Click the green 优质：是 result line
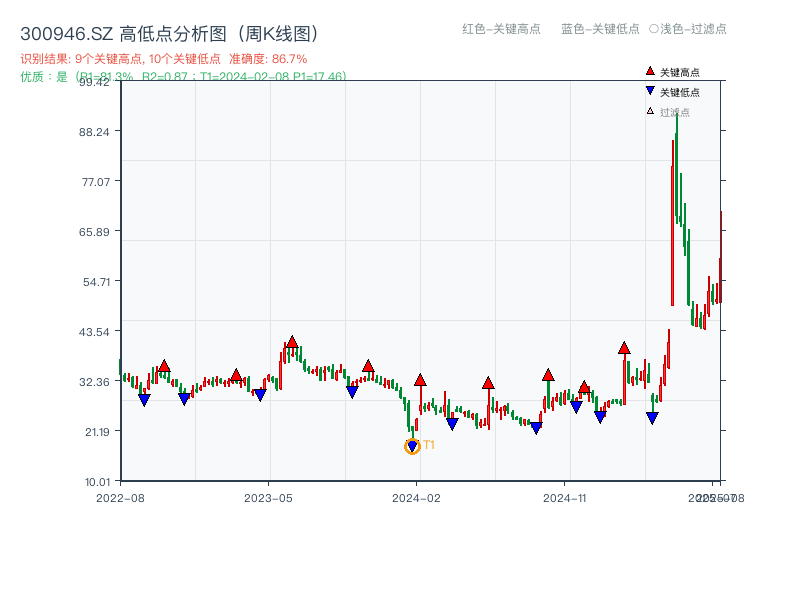 (x=183, y=77)
